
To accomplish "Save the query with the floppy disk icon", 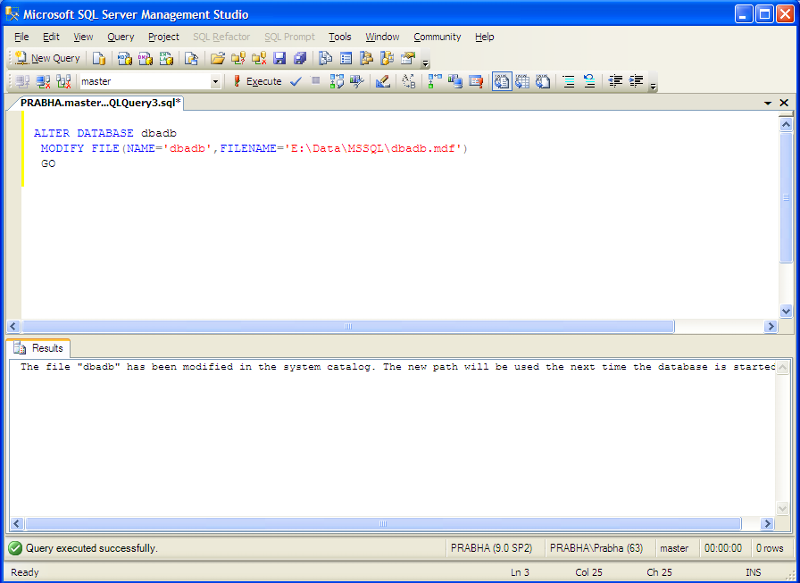I will click(x=280, y=58).
